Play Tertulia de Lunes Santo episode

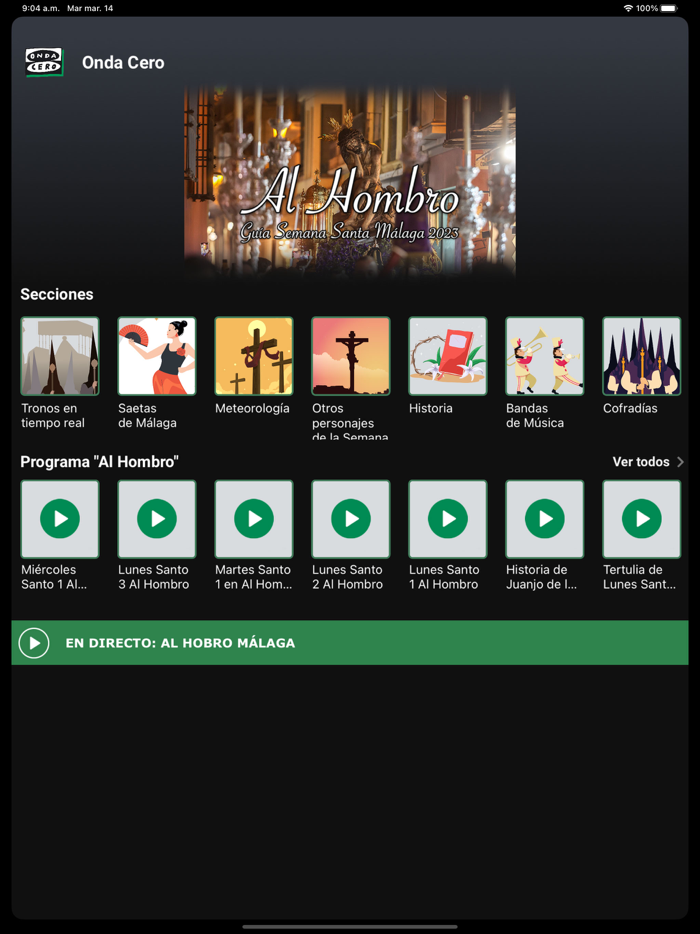642,519
